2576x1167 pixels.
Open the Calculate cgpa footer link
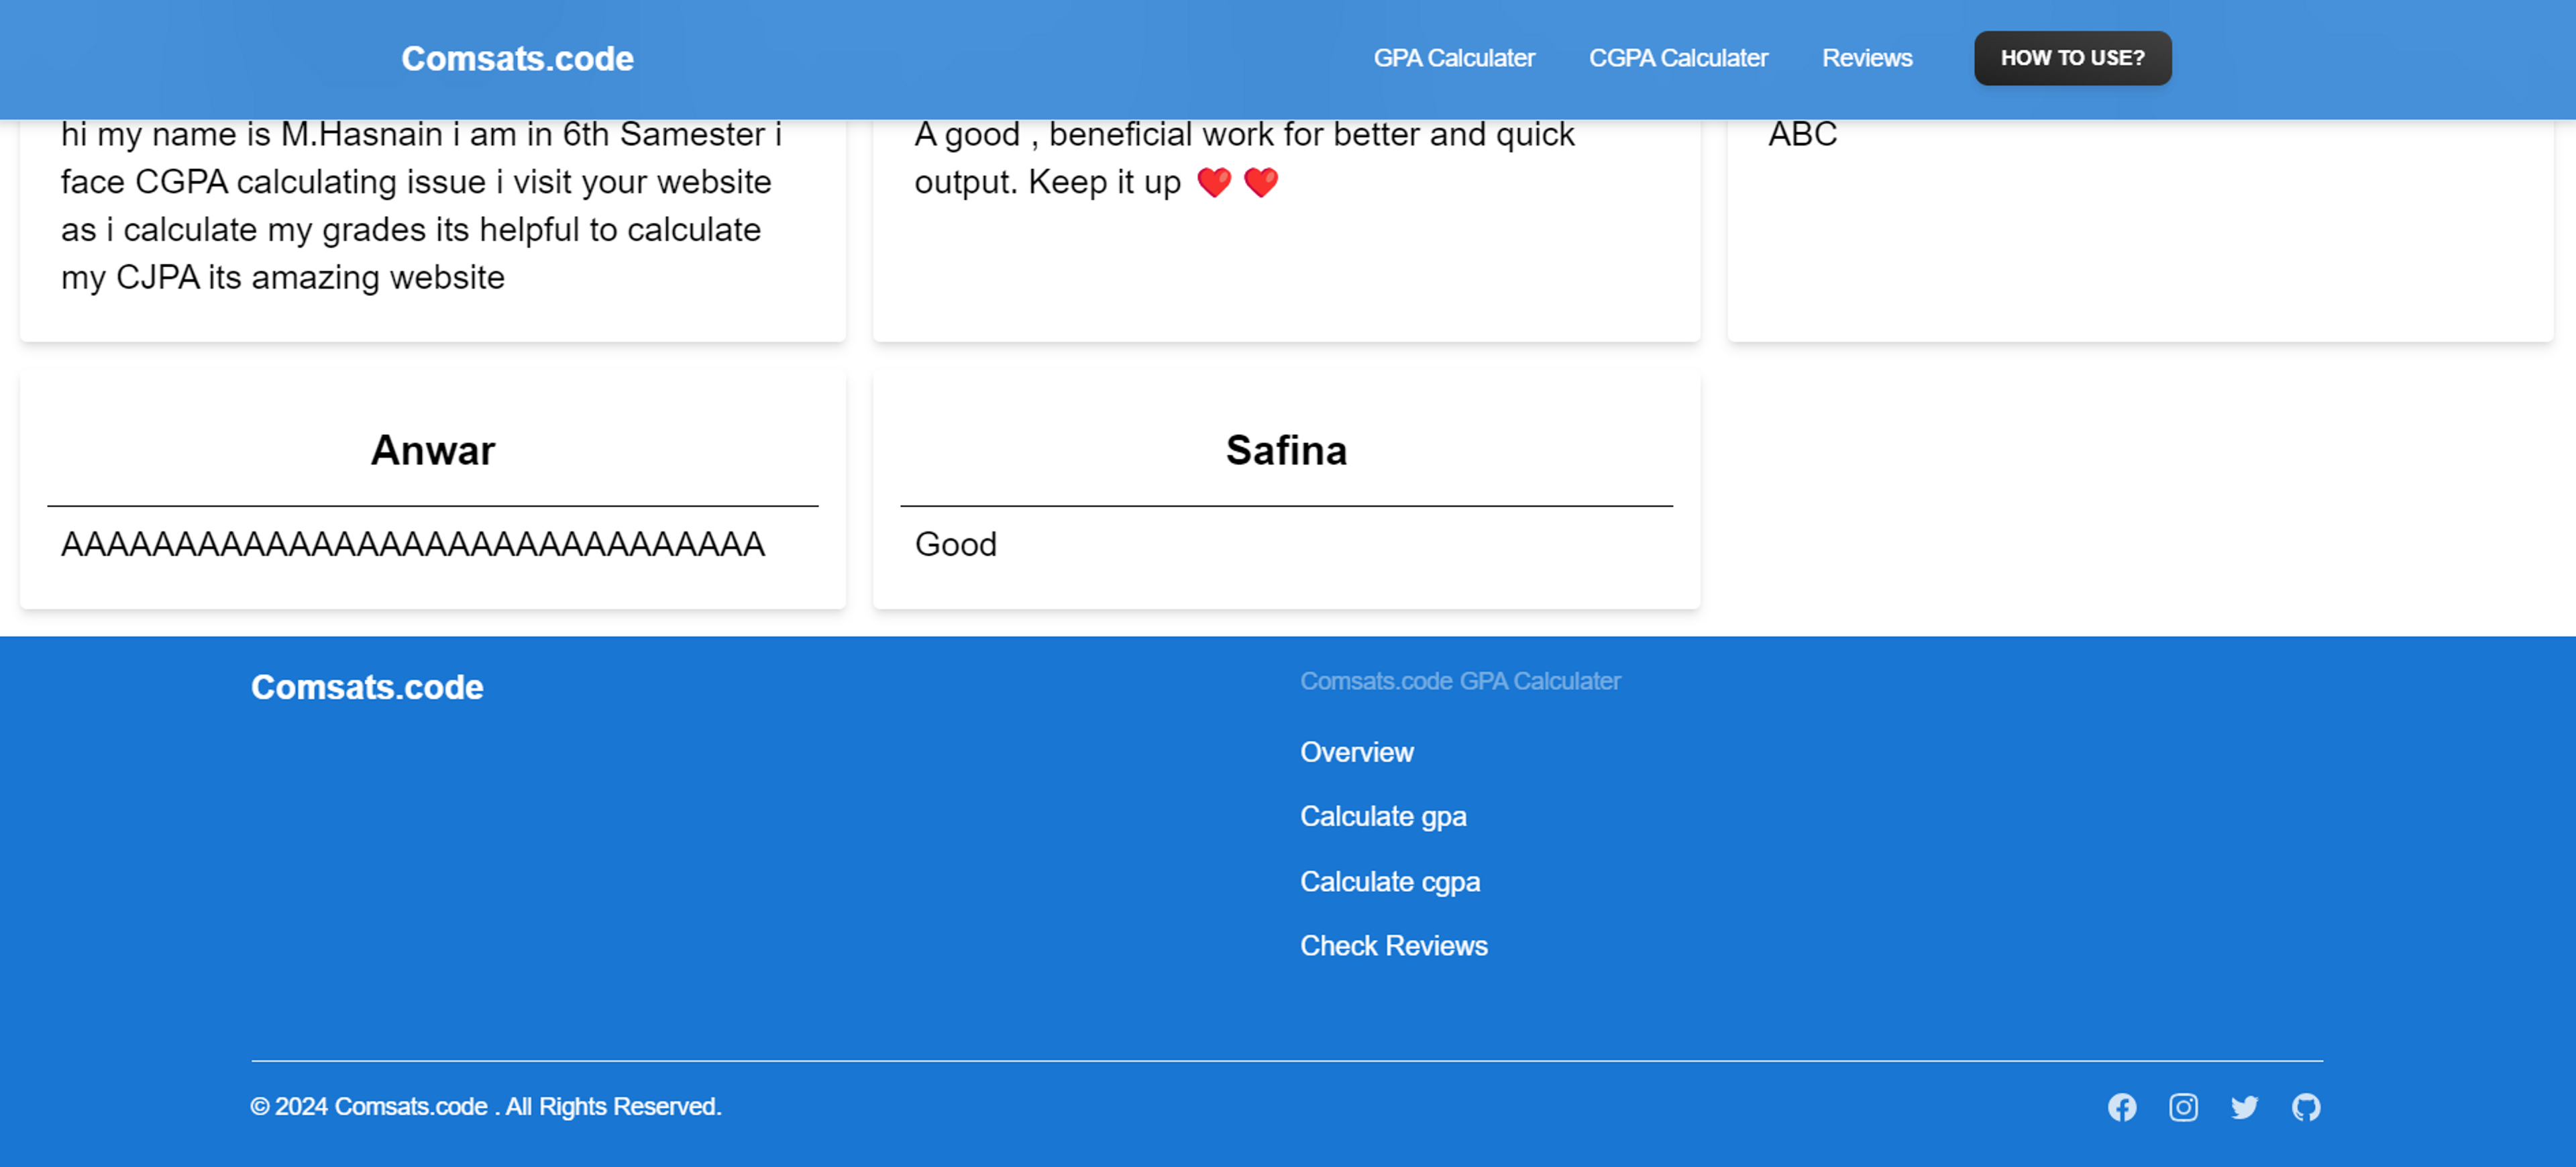tap(1390, 882)
